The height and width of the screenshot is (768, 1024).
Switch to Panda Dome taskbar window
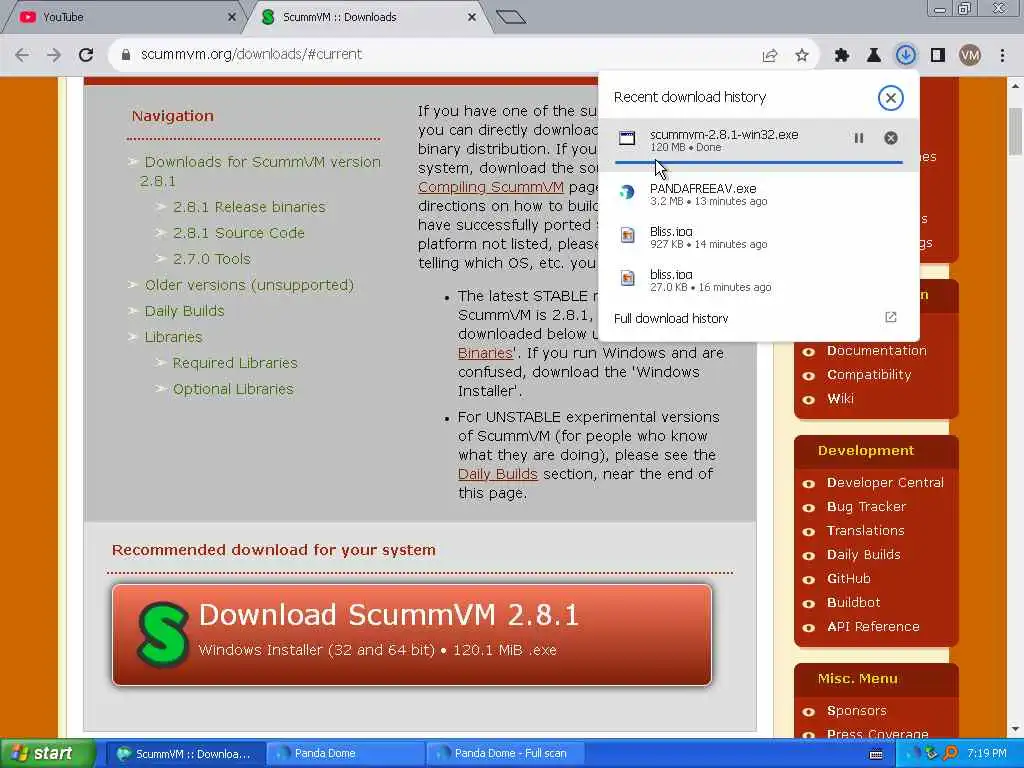point(345,754)
